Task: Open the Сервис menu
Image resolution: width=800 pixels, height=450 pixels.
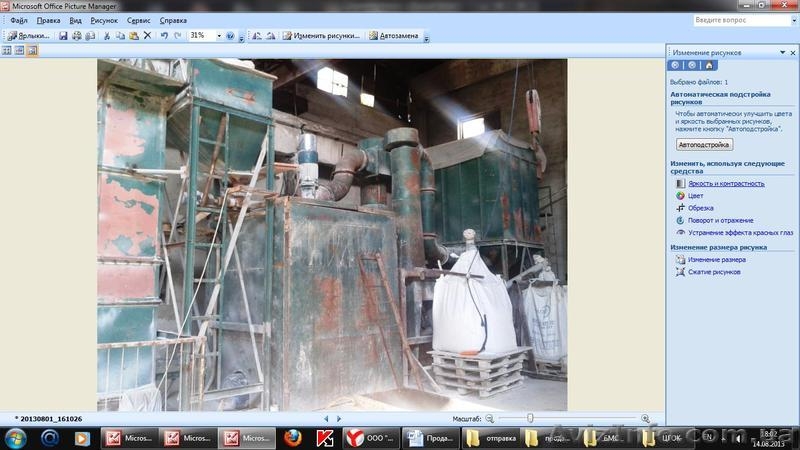Action: click(140, 20)
